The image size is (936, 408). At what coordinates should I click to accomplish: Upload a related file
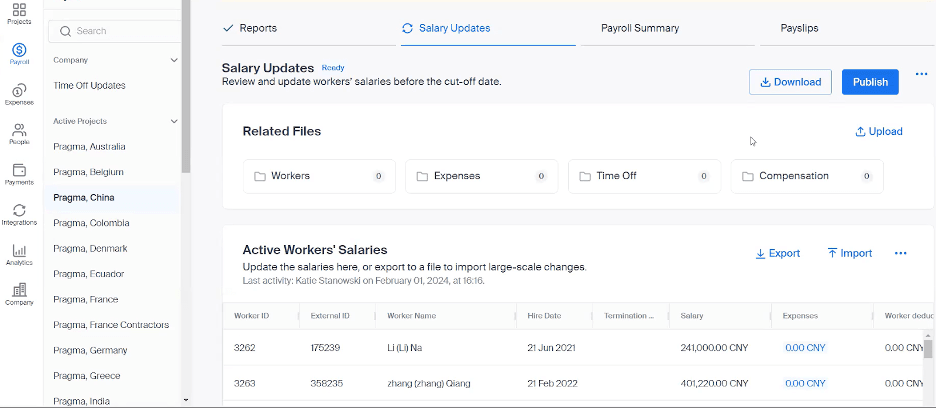(x=878, y=132)
